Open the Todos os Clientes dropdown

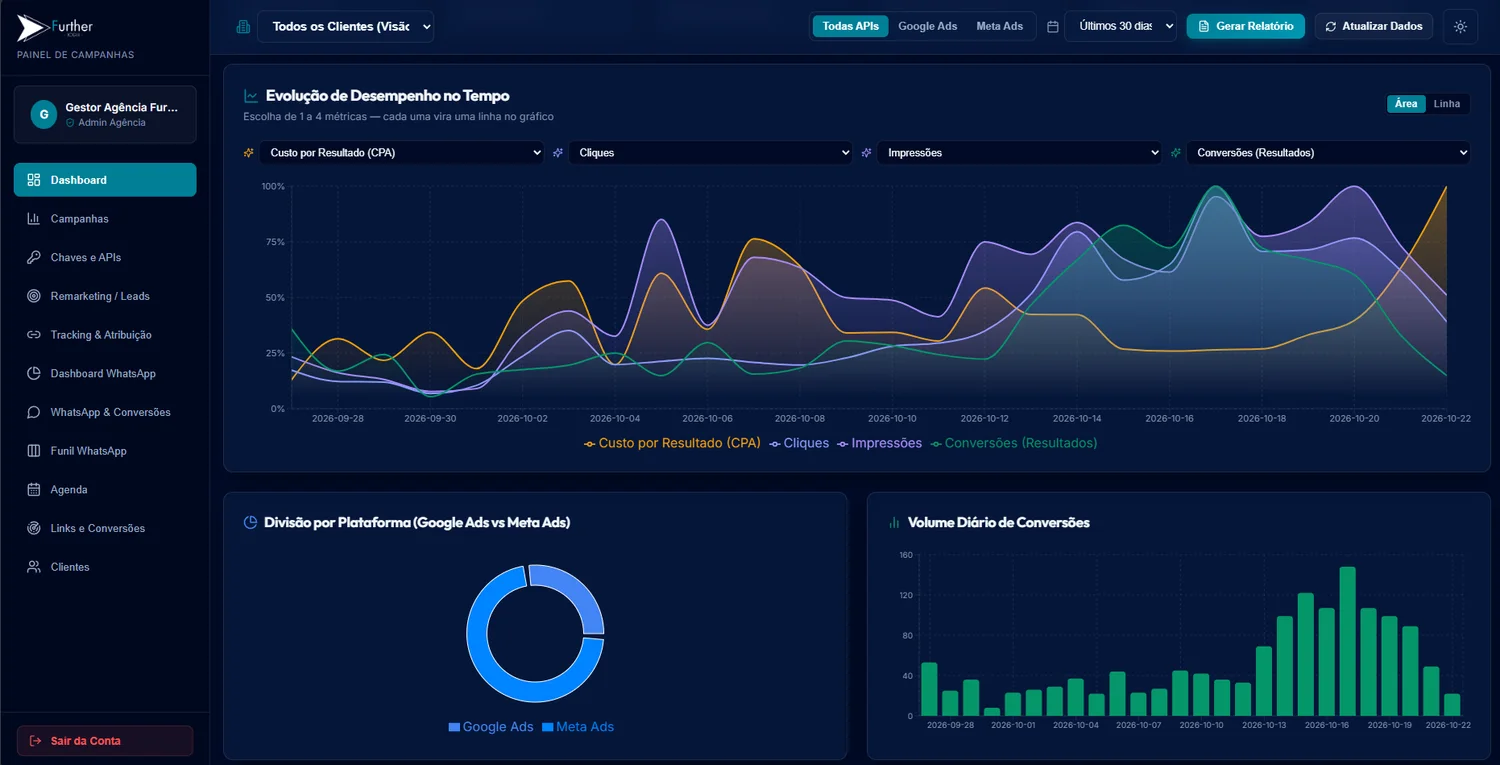pos(346,26)
